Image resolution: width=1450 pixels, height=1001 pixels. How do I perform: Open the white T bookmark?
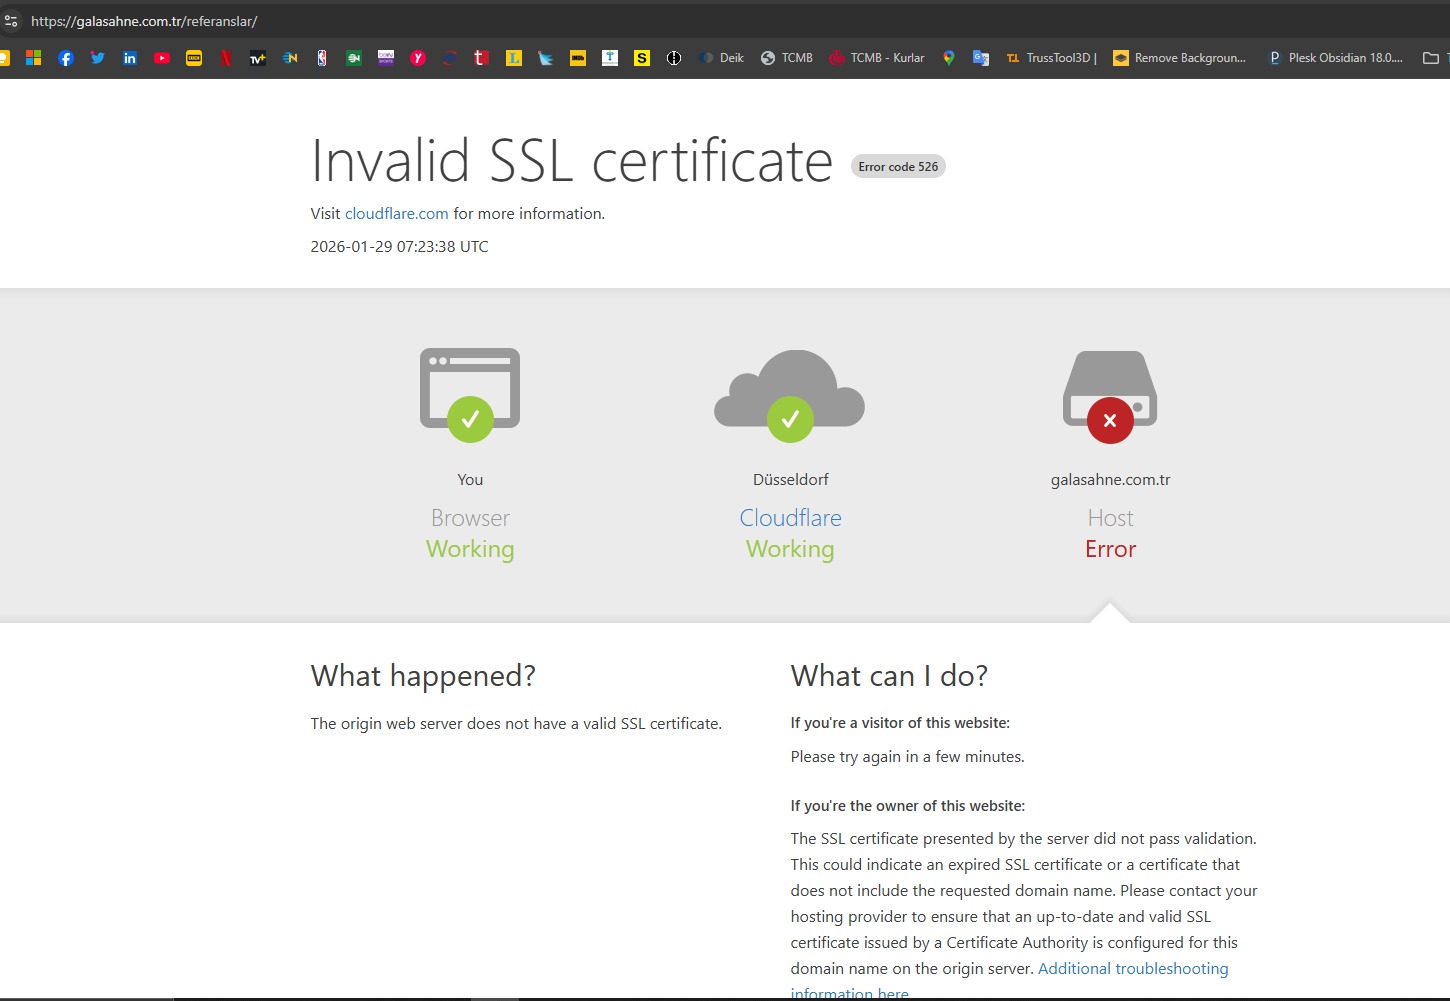610,58
